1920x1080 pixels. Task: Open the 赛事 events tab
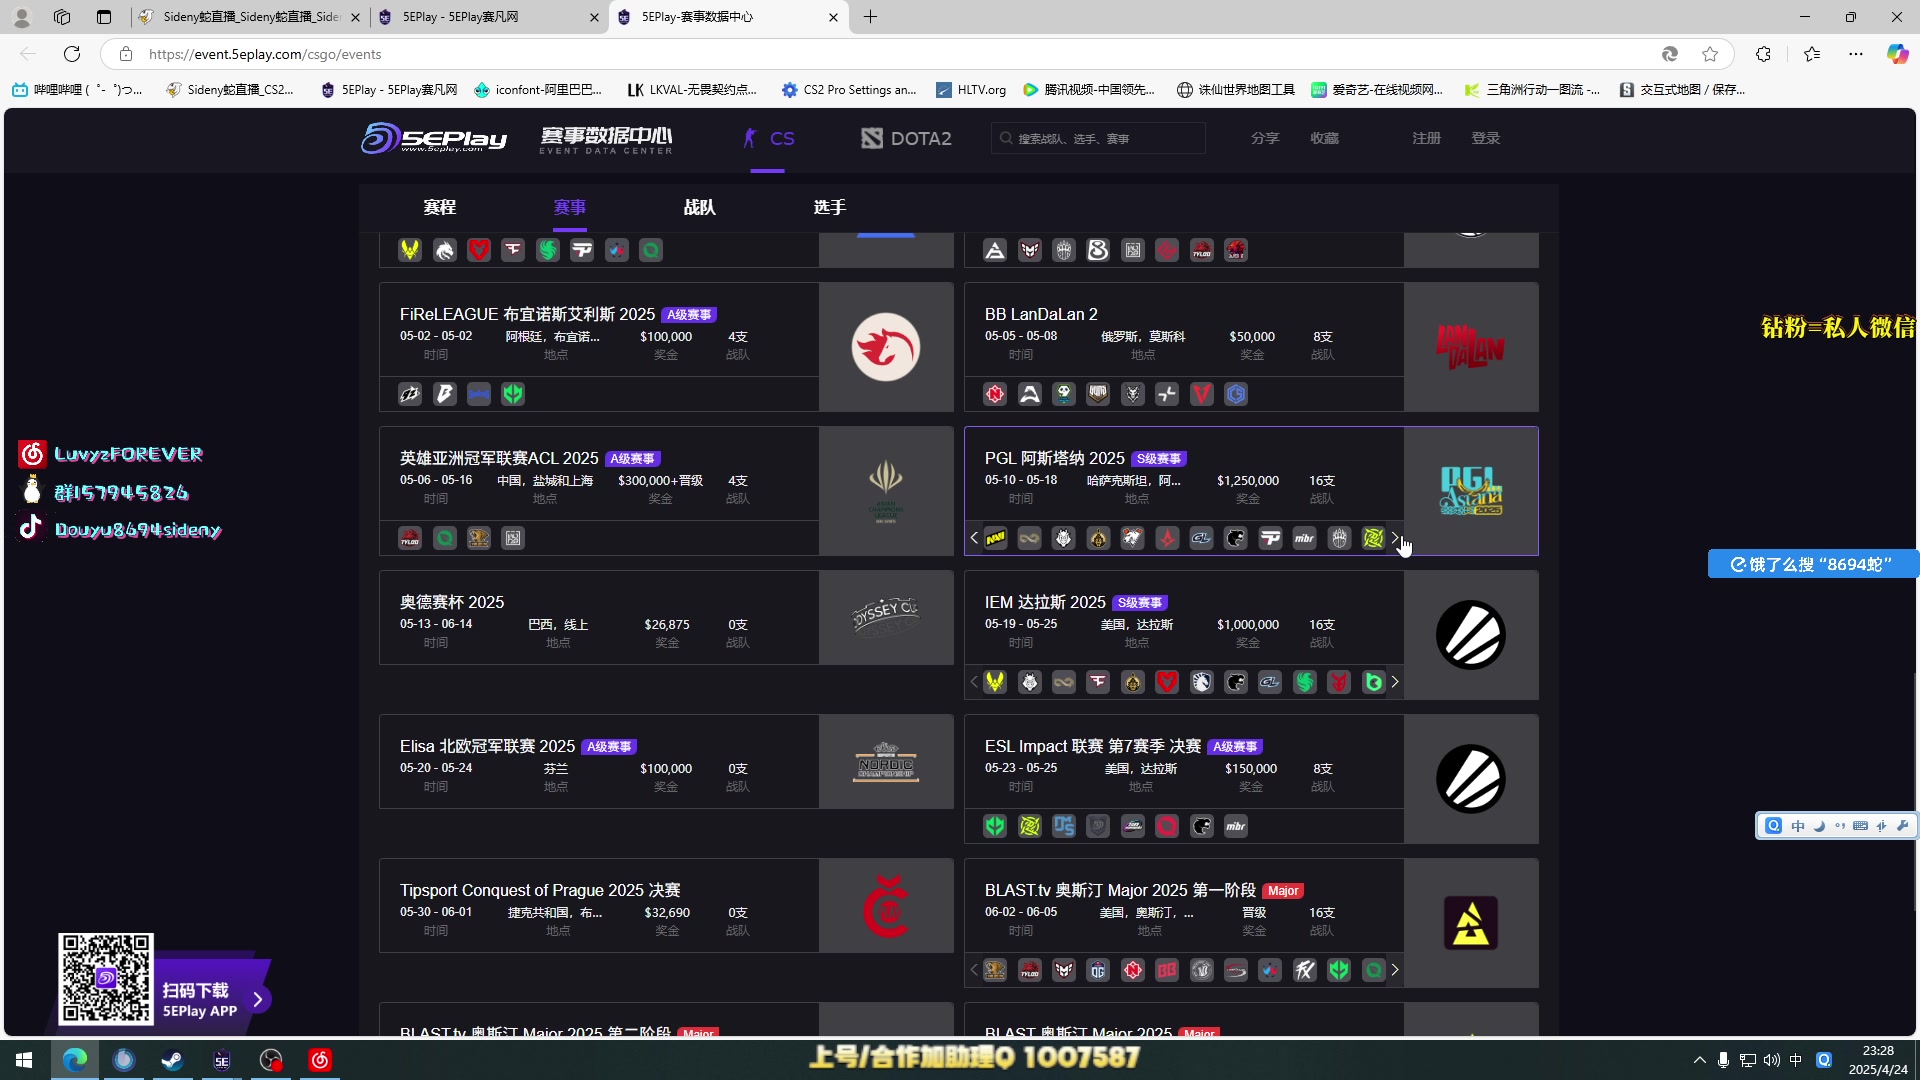point(570,207)
